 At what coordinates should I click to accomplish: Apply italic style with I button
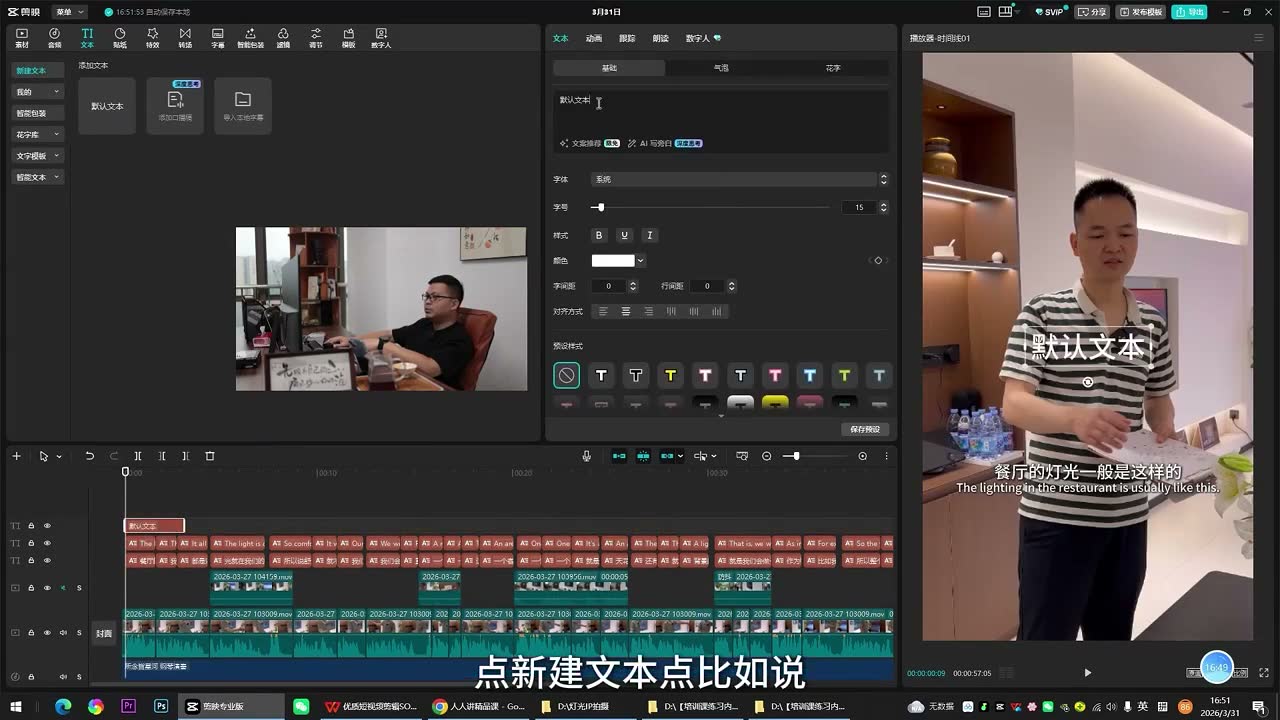point(649,235)
